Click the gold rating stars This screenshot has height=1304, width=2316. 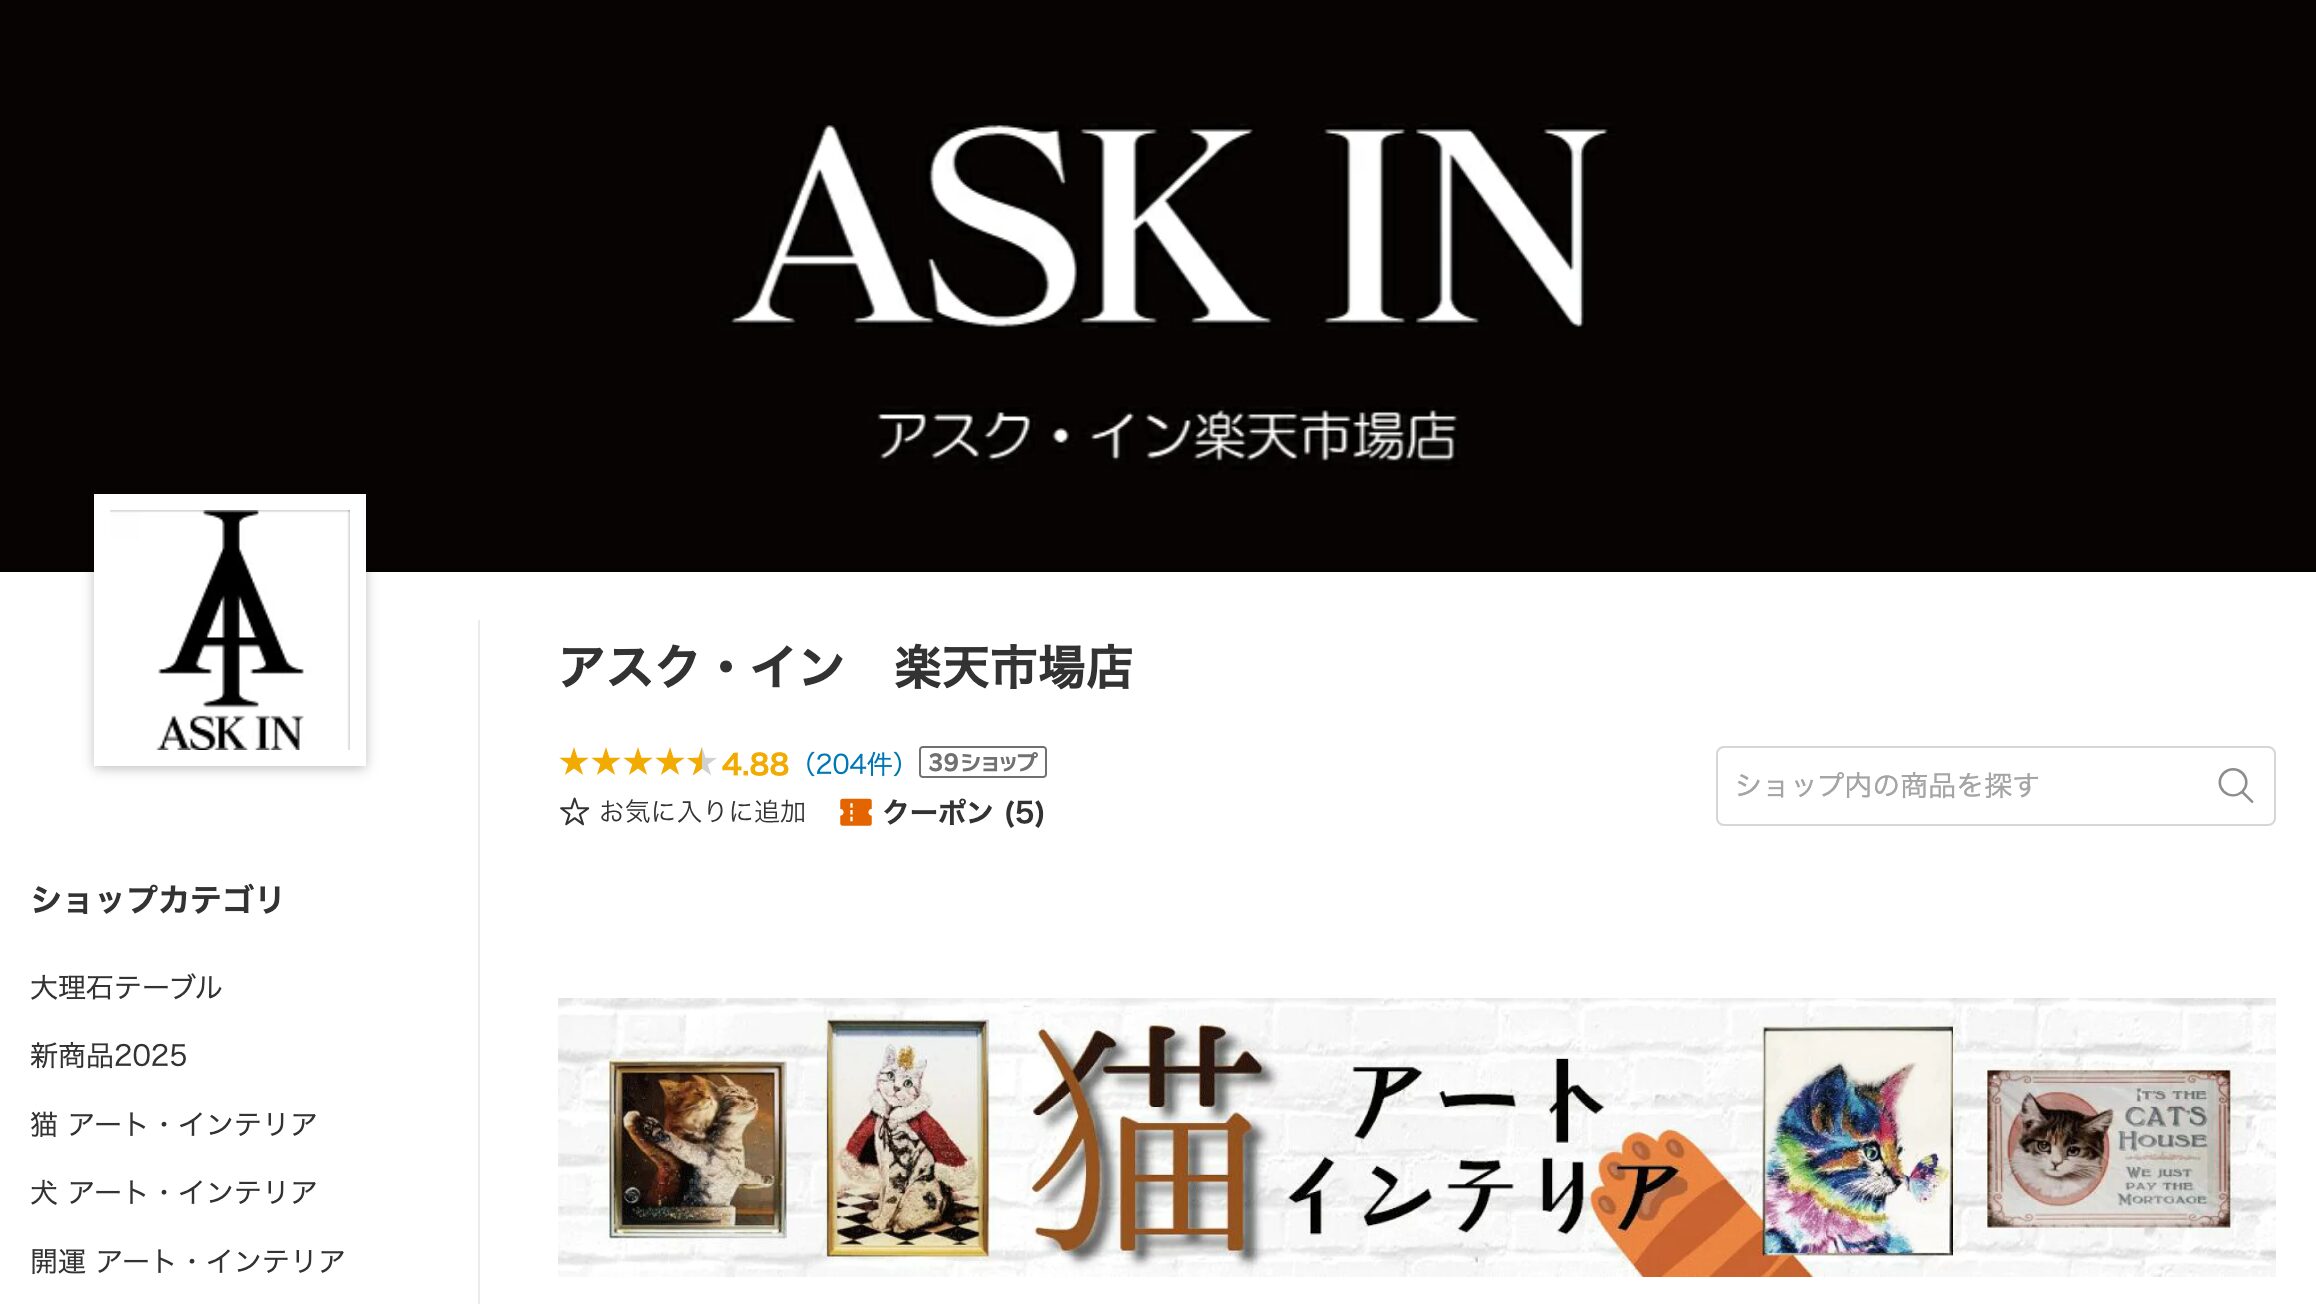coord(637,763)
